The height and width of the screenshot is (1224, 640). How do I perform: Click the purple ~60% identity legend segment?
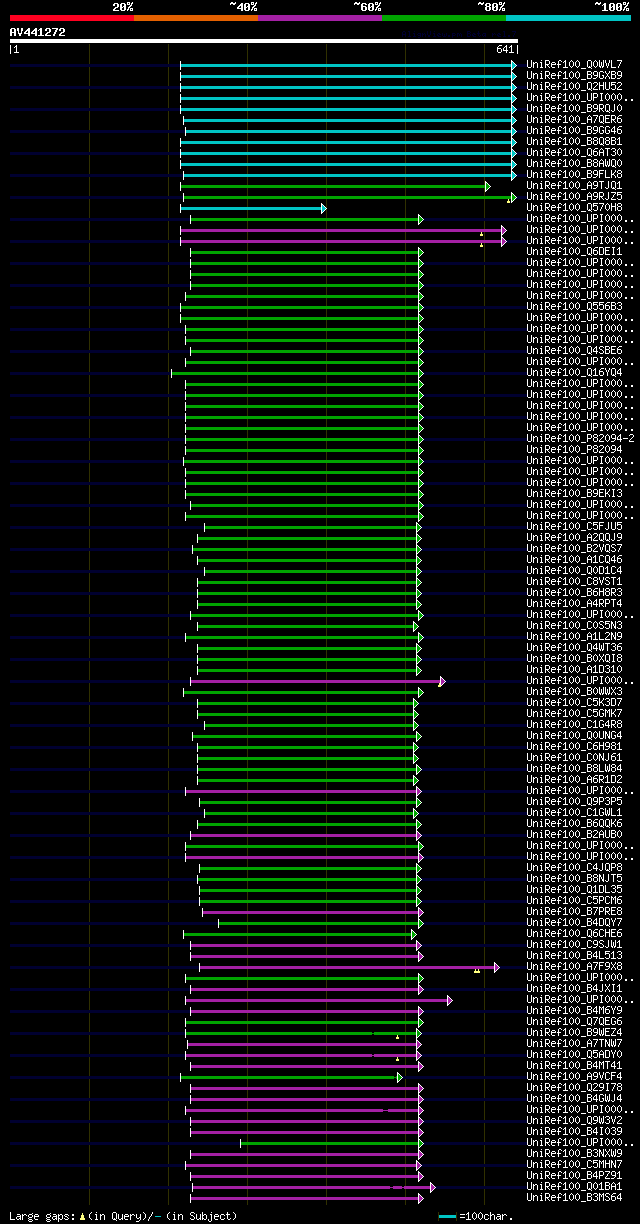(319, 18)
